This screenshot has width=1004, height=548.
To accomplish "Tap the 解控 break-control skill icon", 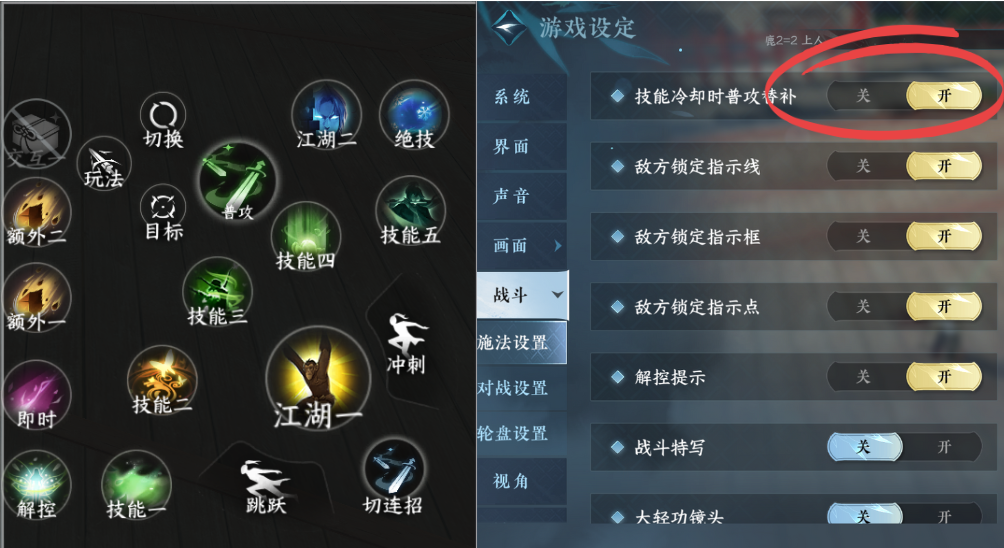I will pos(36,485).
